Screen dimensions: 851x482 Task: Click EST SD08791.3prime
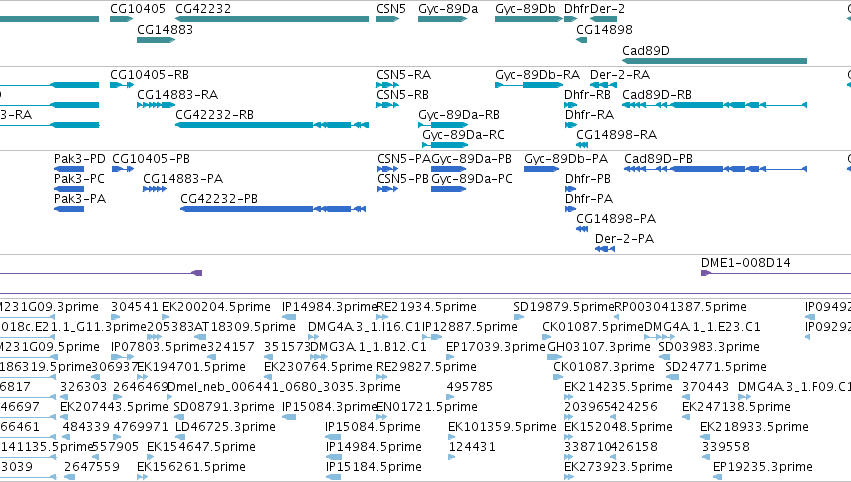(x=224, y=408)
